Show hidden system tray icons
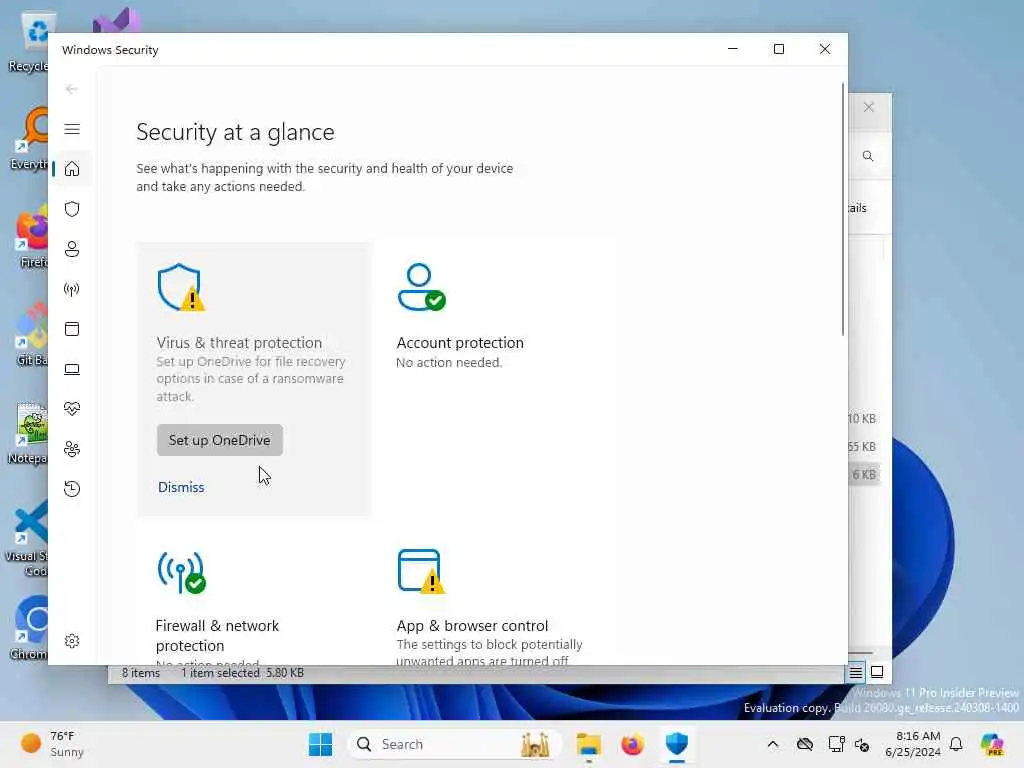Image resolution: width=1024 pixels, height=768 pixels. pyautogui.click(x=773, y=744)
